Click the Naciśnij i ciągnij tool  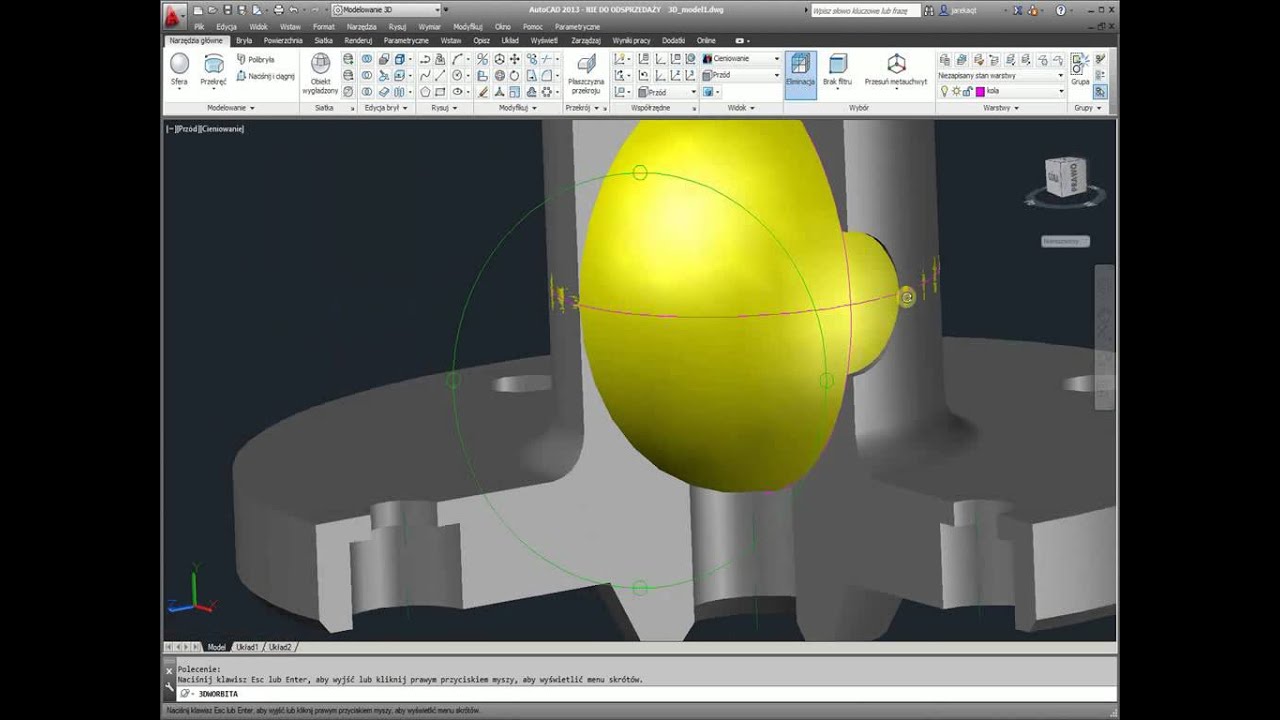pos(265,76)
